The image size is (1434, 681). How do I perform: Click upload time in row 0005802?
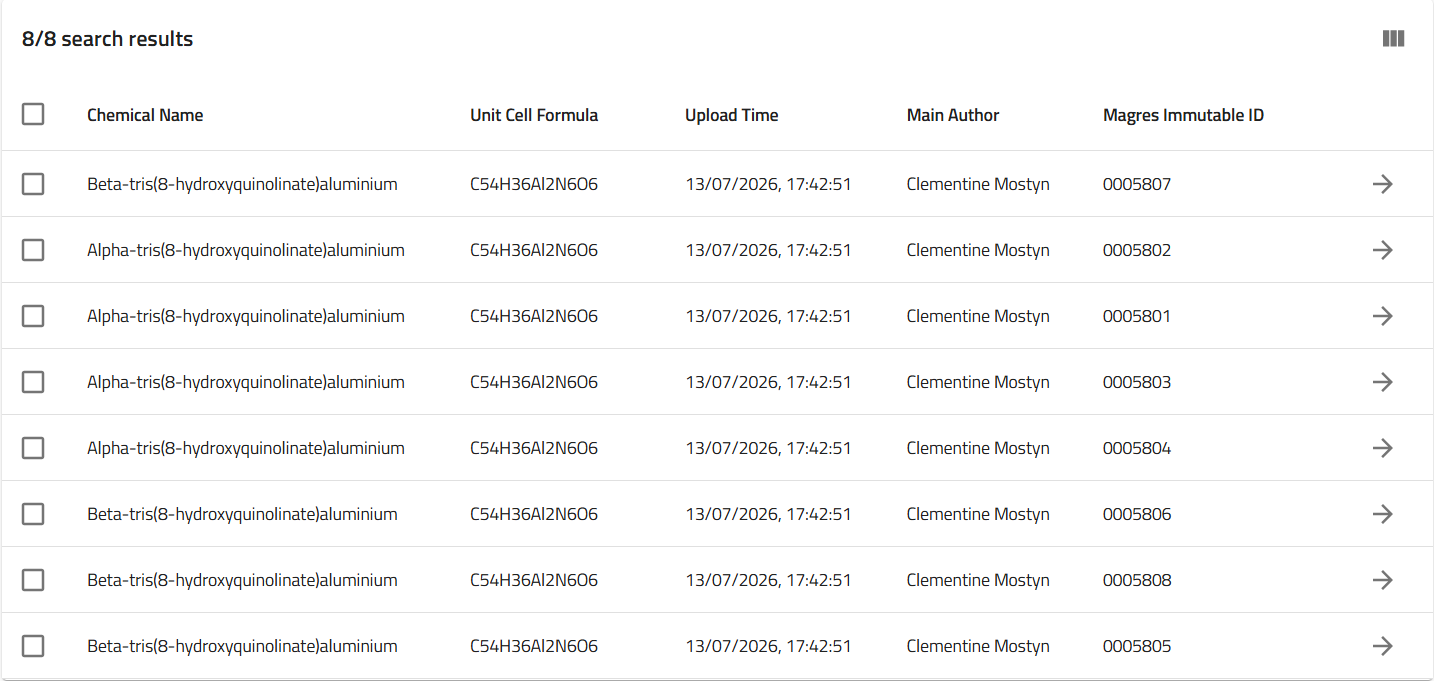pos(768,250)
